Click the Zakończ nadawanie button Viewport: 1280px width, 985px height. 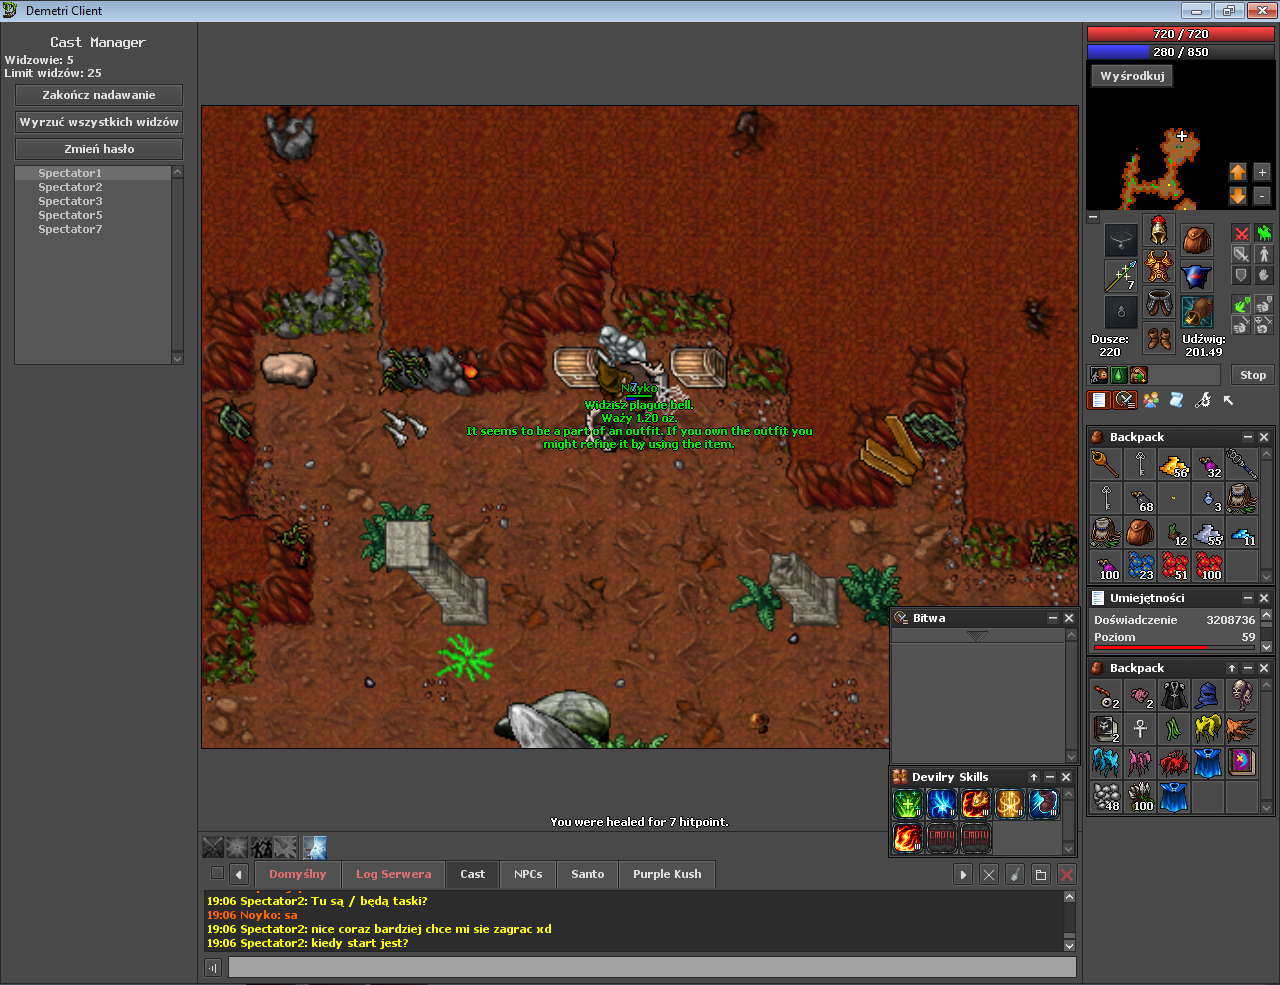pyautogui.click(x=99, y=95)
